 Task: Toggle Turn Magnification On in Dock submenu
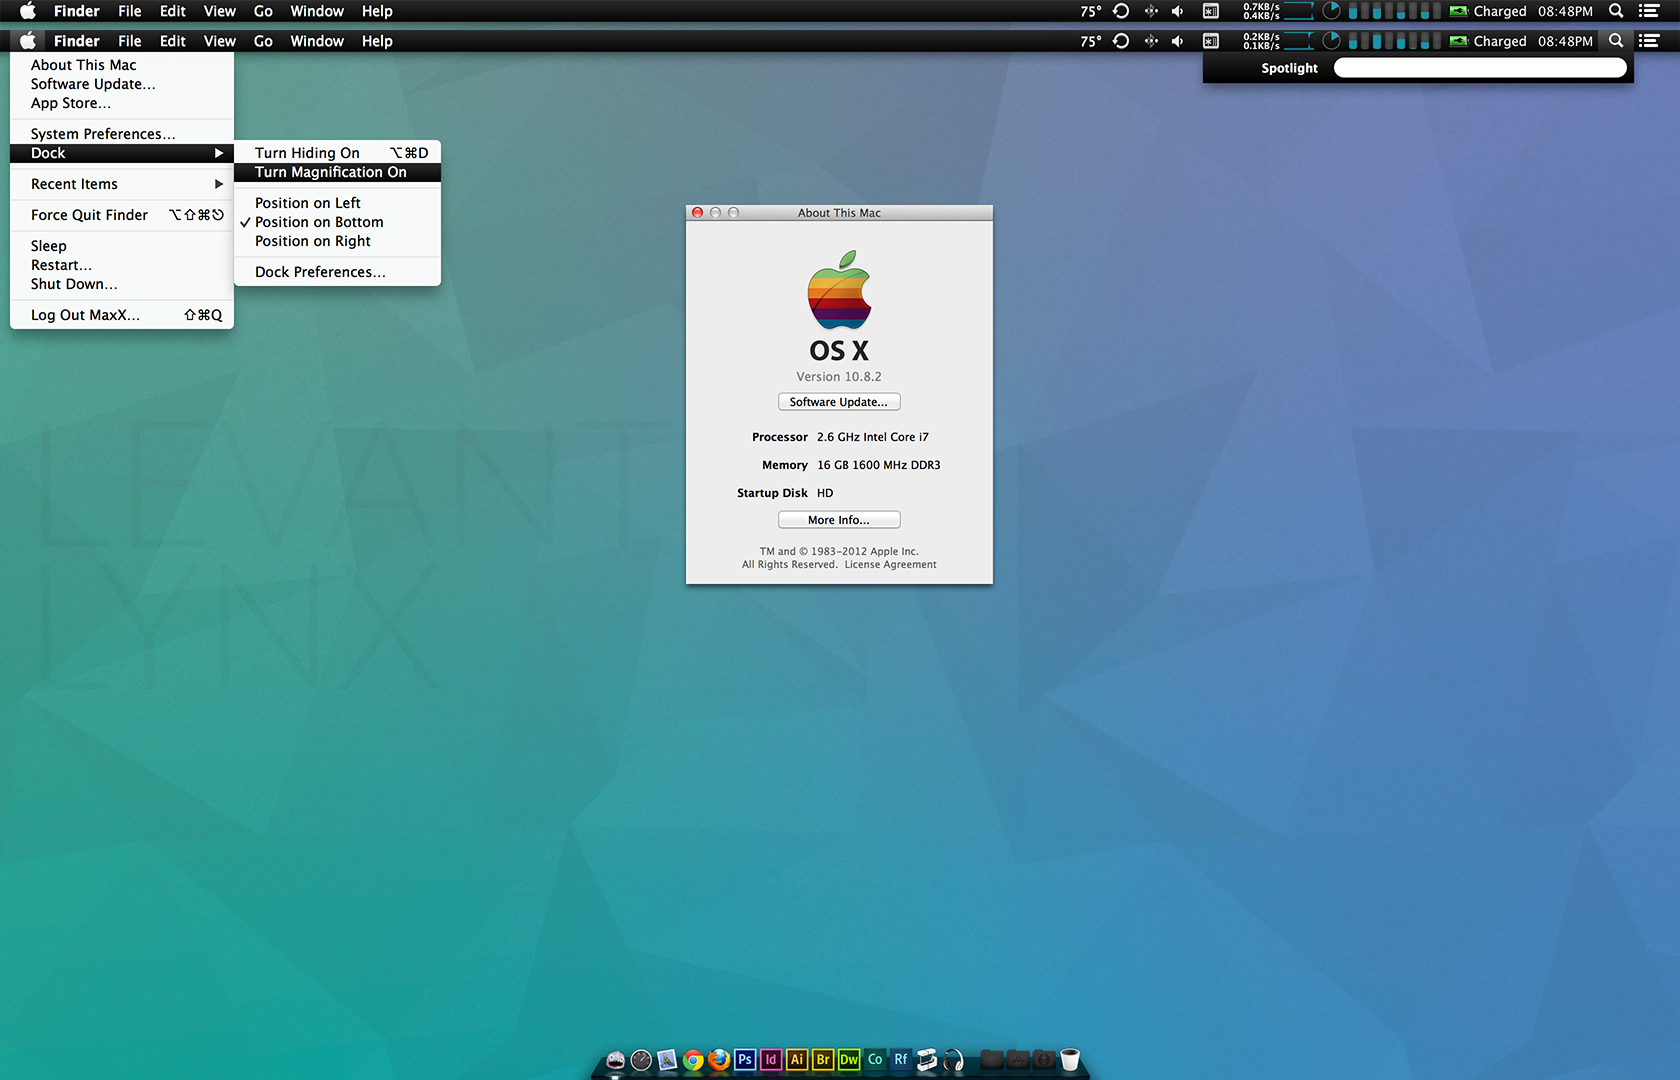tap(331, 172)
